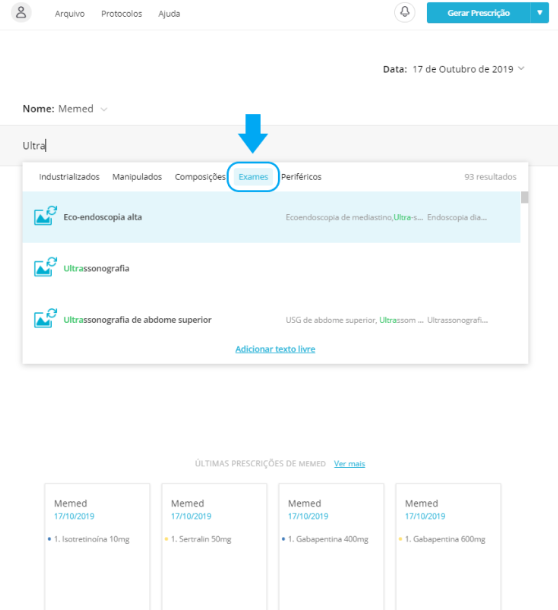Expand the date selector chevron
558x610 pixels.
(521, 68)
